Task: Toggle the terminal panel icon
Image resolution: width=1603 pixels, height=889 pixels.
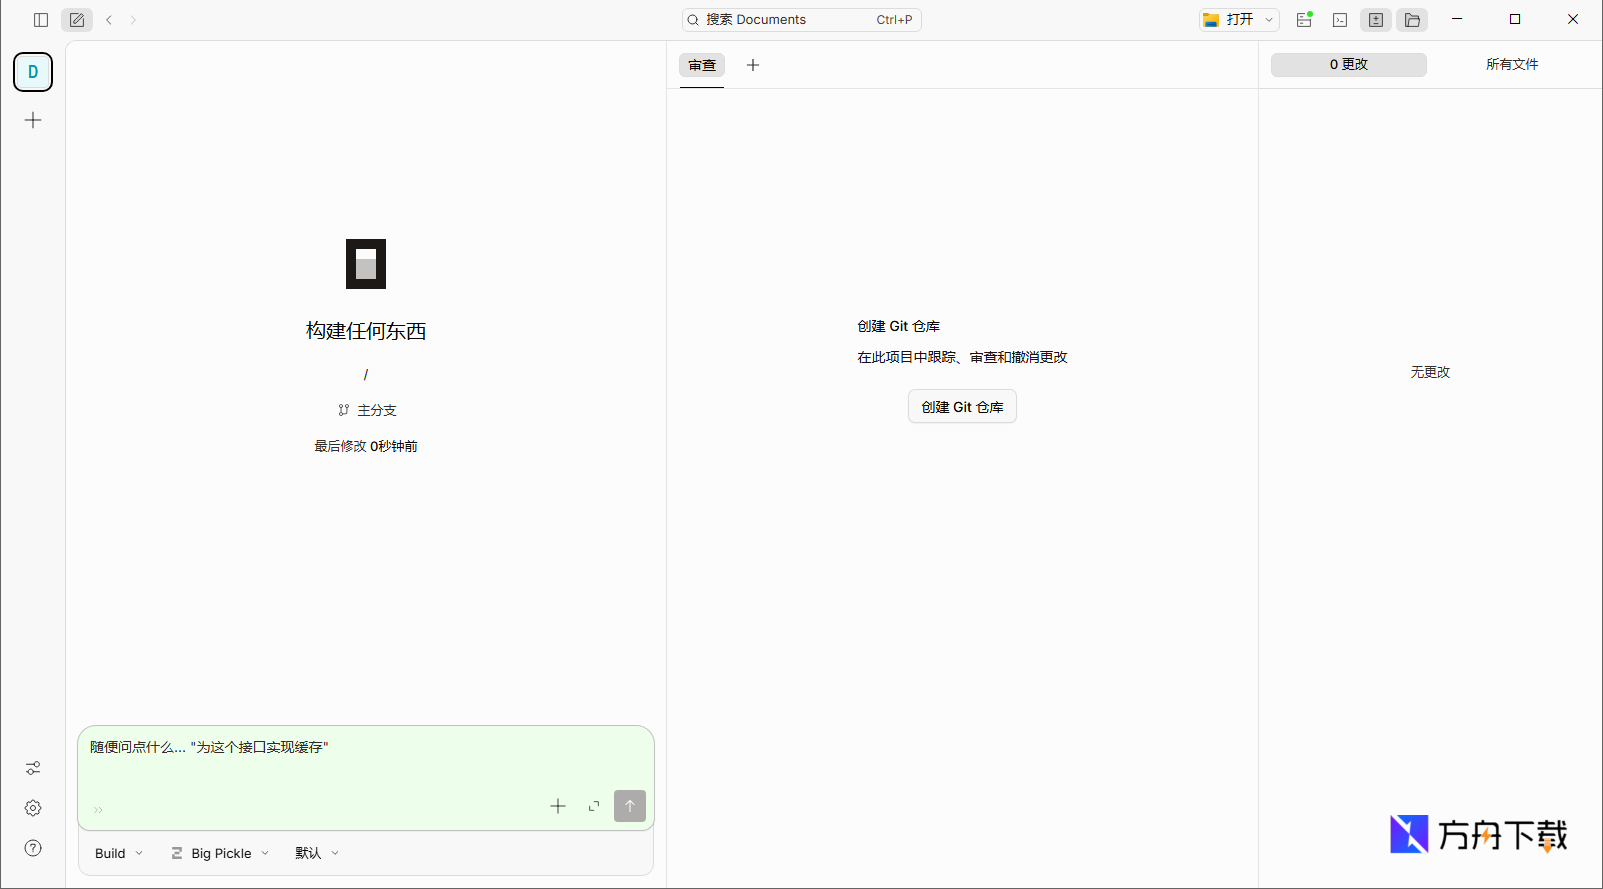Action: tap(1340, 20)
